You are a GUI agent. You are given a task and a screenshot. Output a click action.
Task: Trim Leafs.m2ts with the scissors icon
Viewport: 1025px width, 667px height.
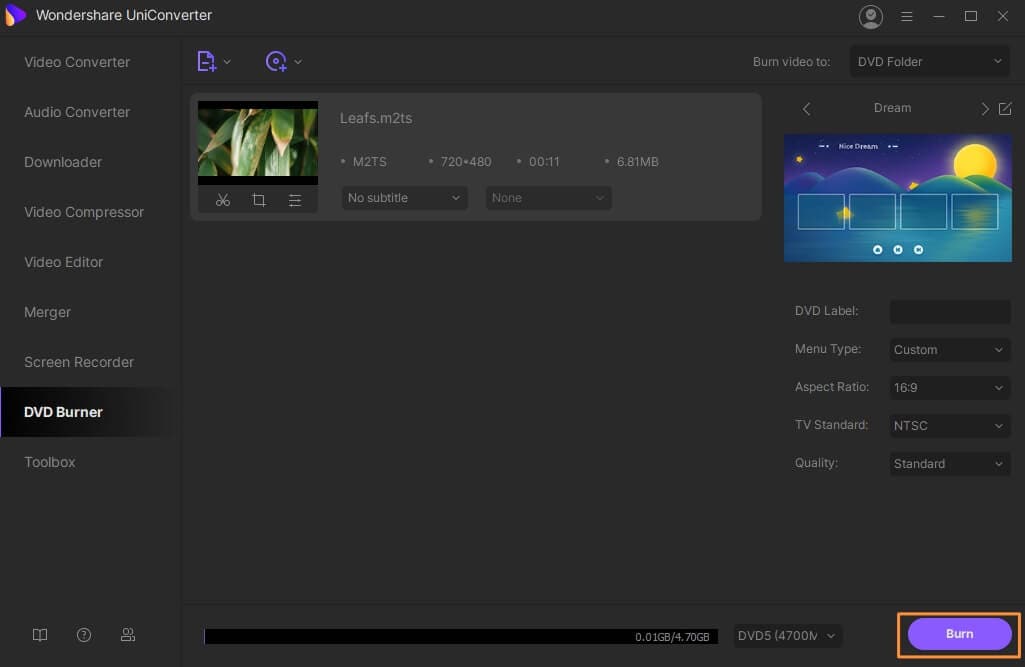pos(223,200)
